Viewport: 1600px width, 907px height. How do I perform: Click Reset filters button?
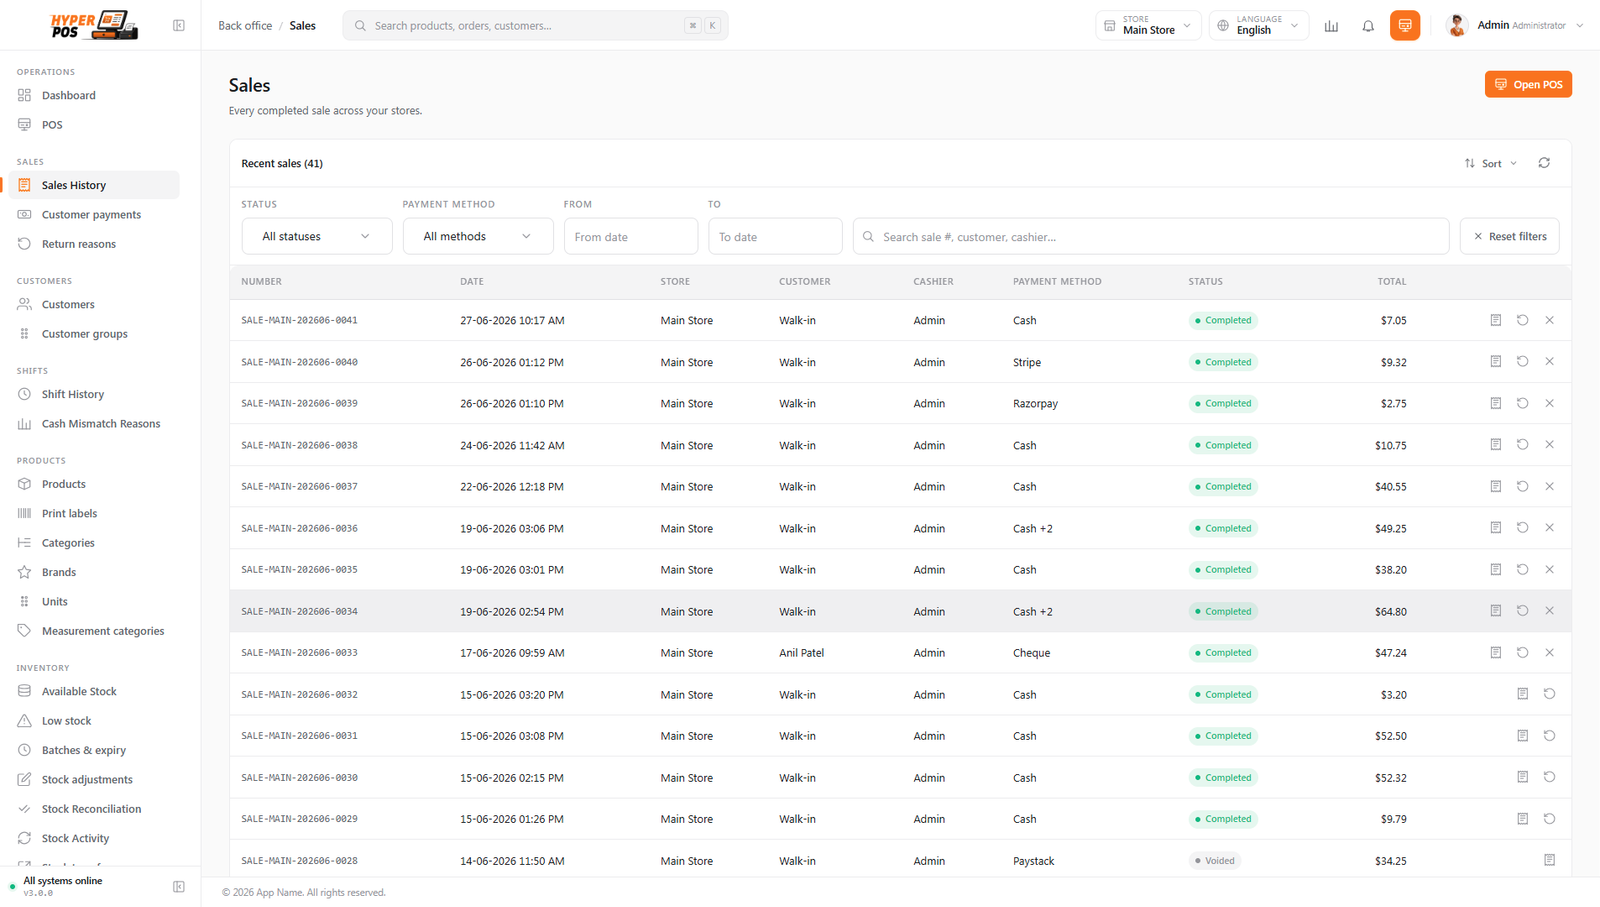[x=1509, y=236]
